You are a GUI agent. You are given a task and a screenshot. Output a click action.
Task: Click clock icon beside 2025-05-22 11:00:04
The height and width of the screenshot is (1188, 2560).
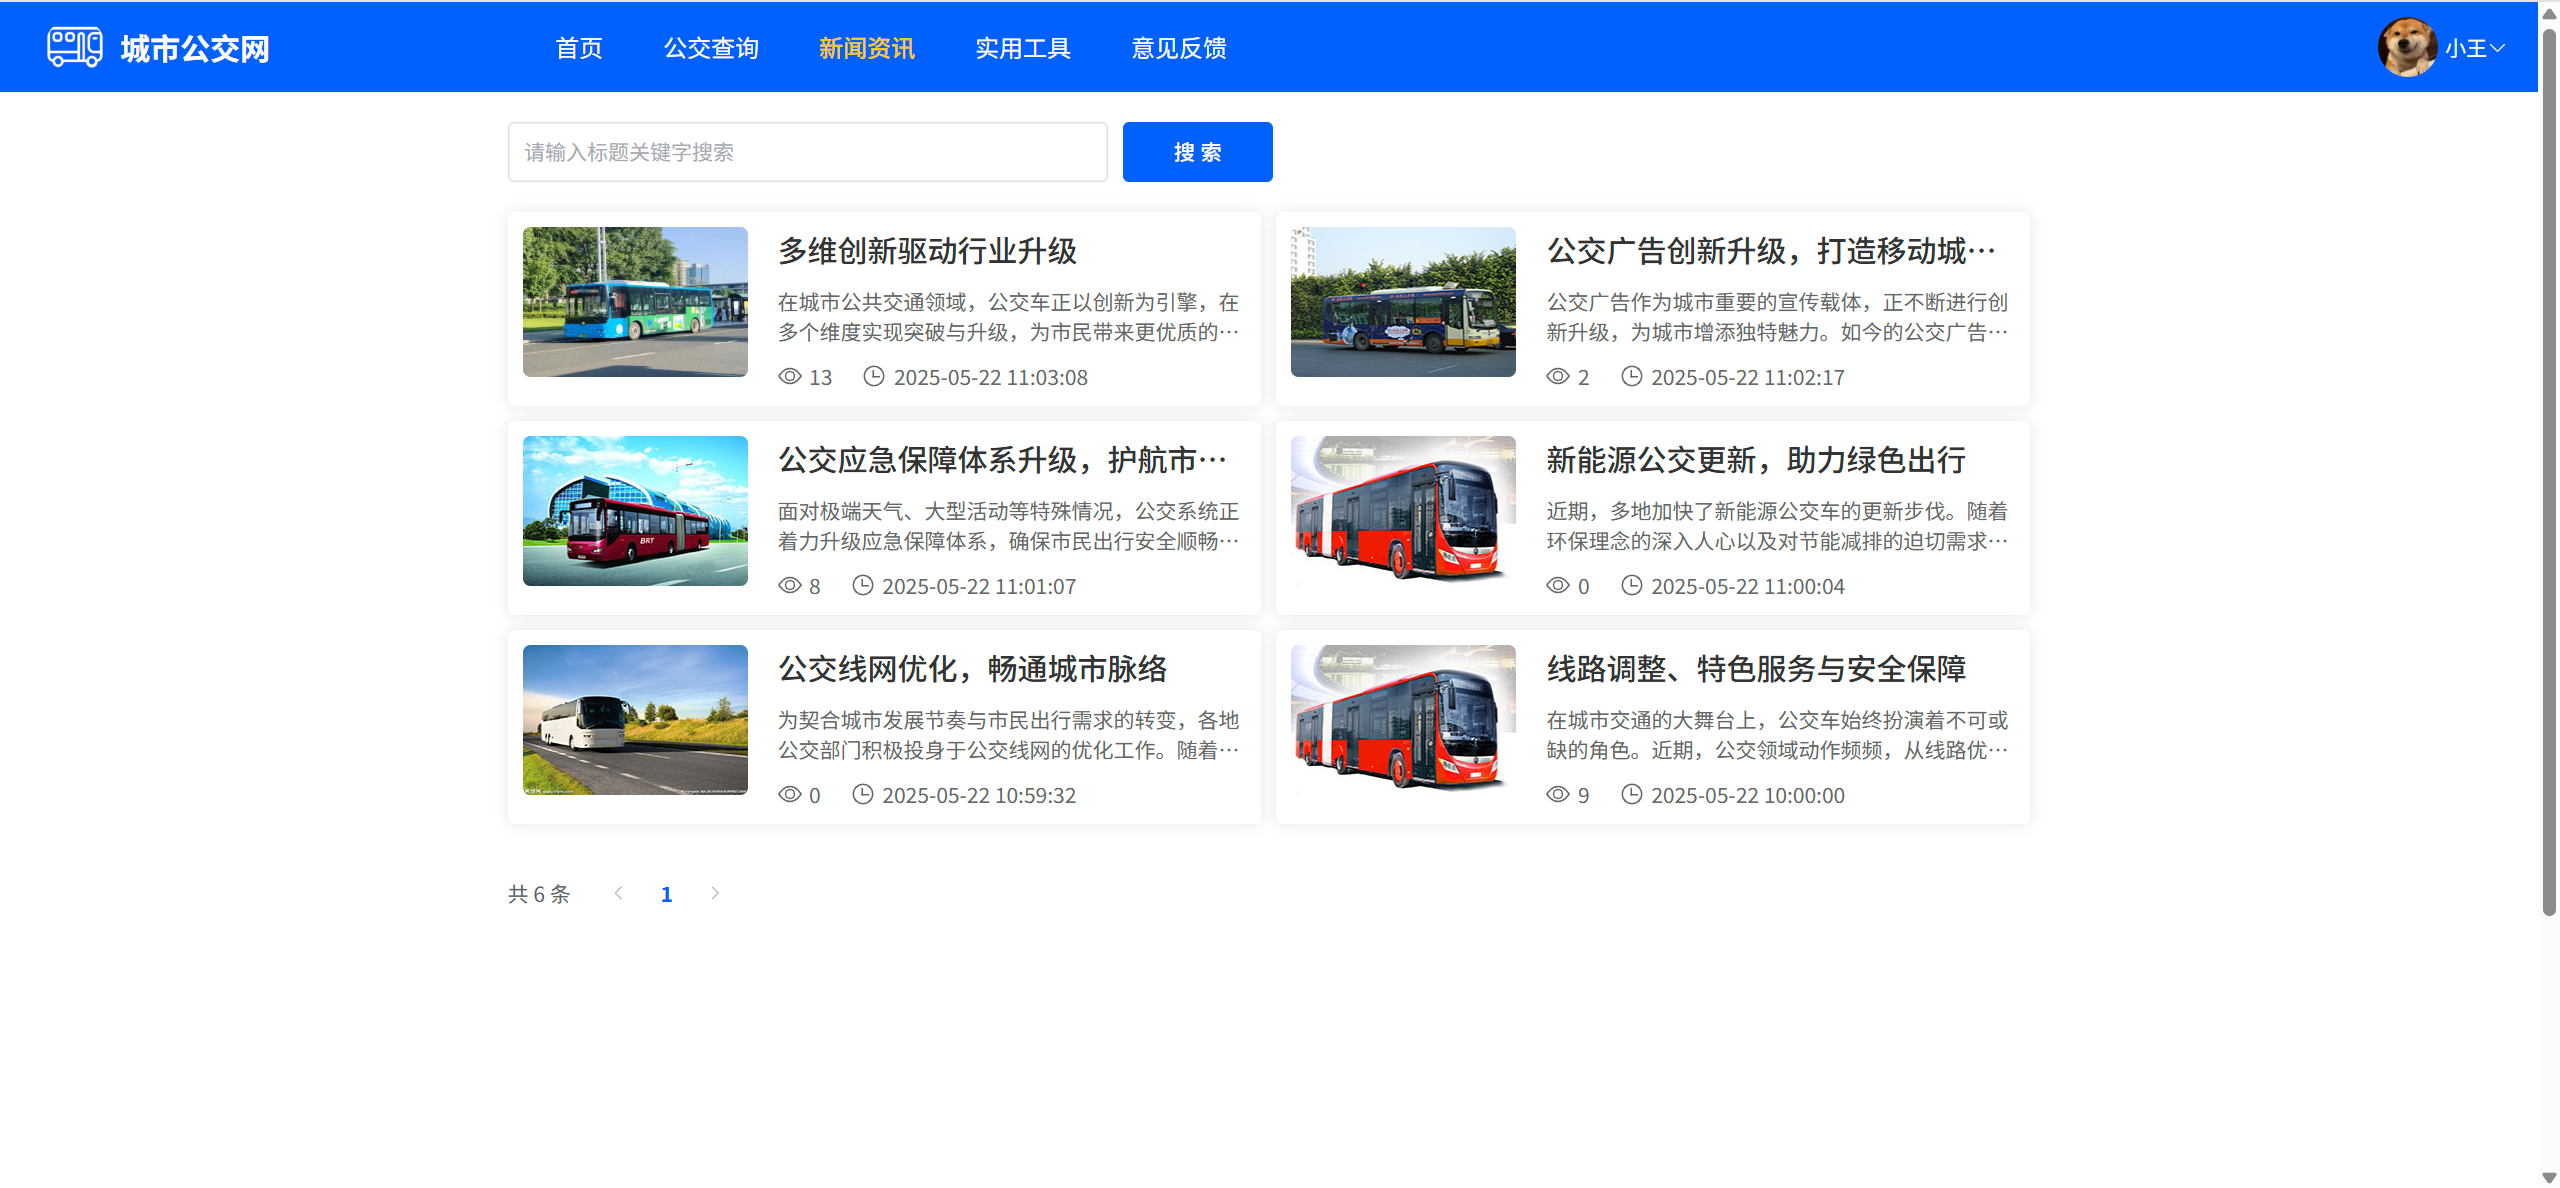1631,585
